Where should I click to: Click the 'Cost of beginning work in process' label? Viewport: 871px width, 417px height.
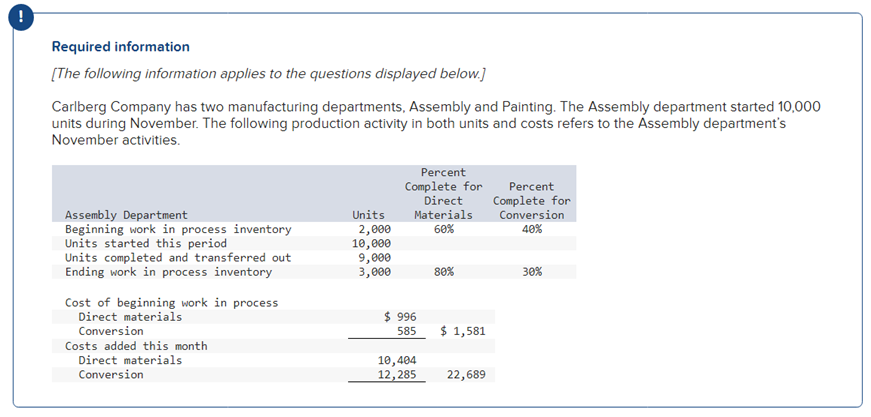click(x=172, y=303)
